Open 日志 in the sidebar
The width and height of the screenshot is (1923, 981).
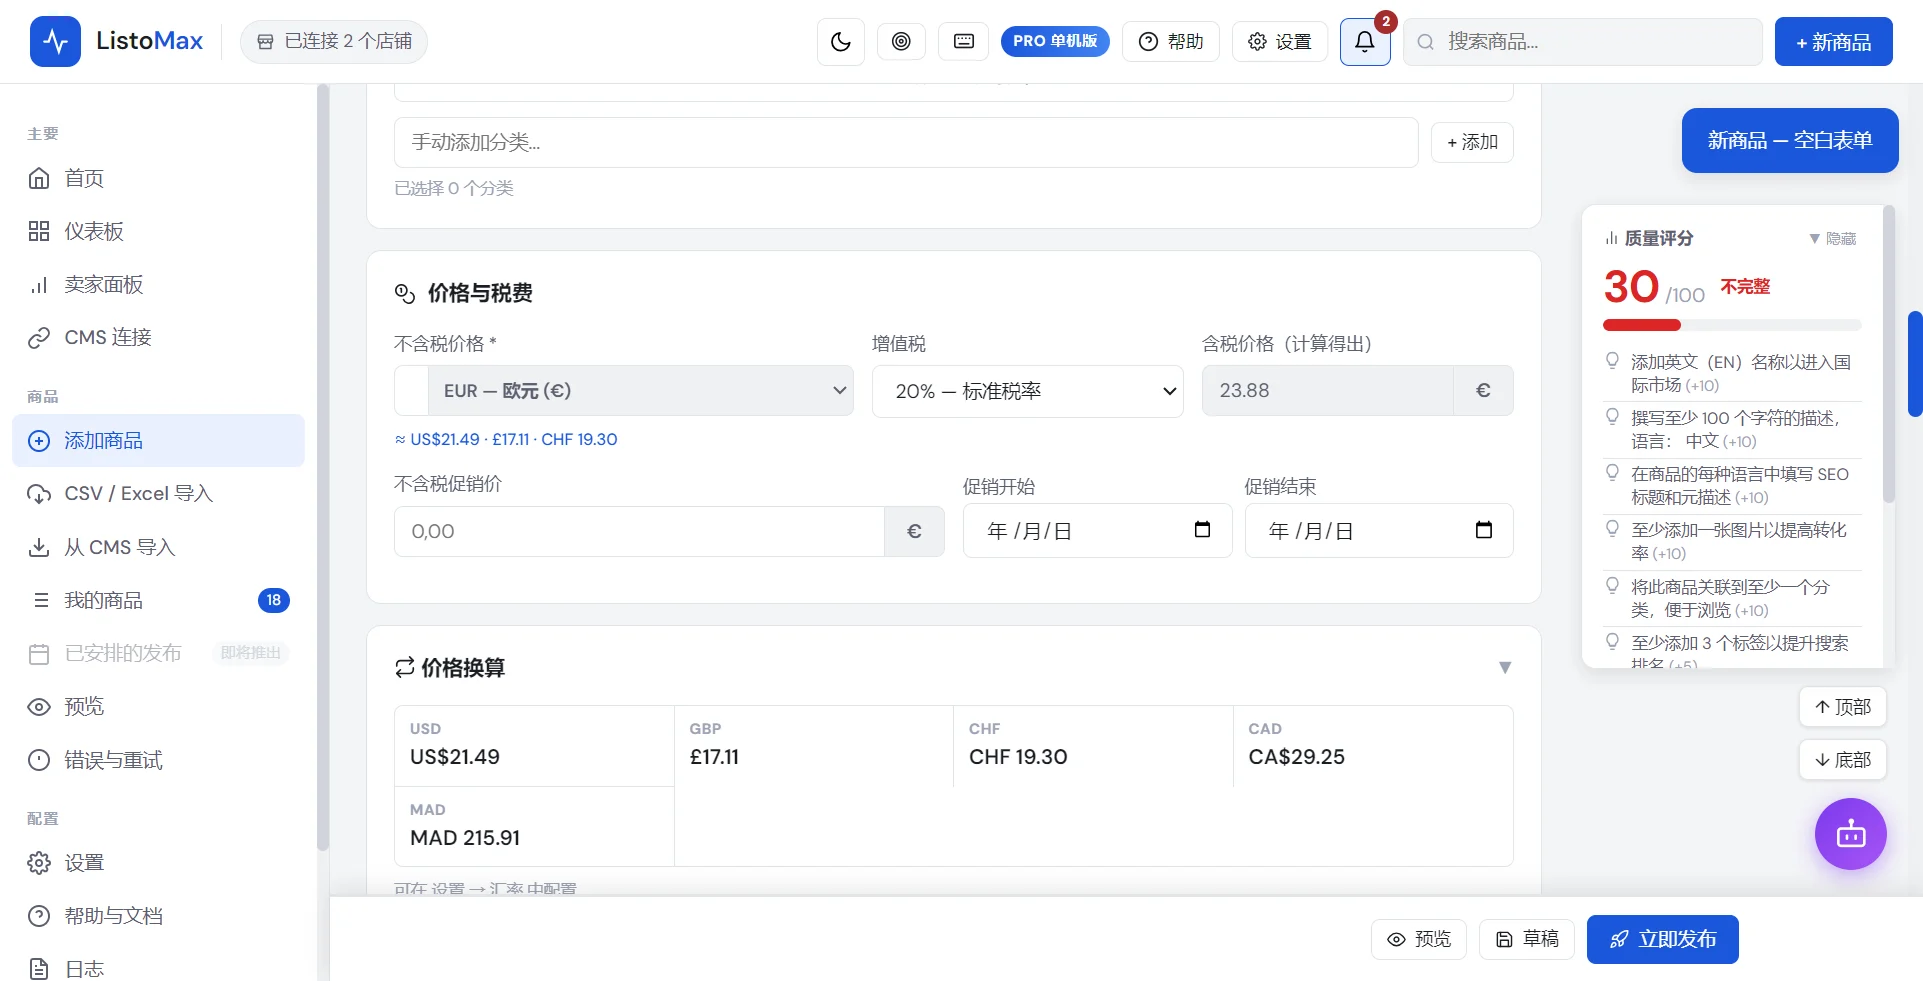[x=158, y=968]
